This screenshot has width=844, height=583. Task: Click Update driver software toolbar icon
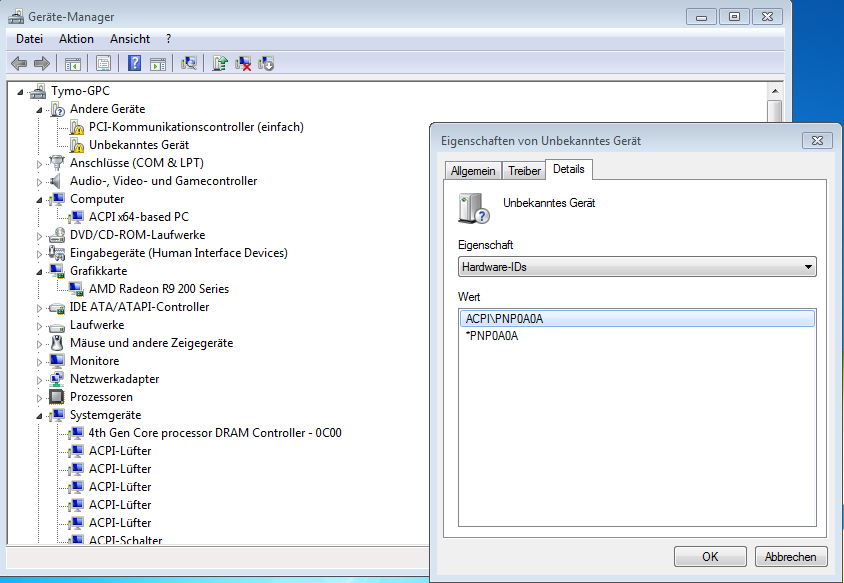coord(220,64)
